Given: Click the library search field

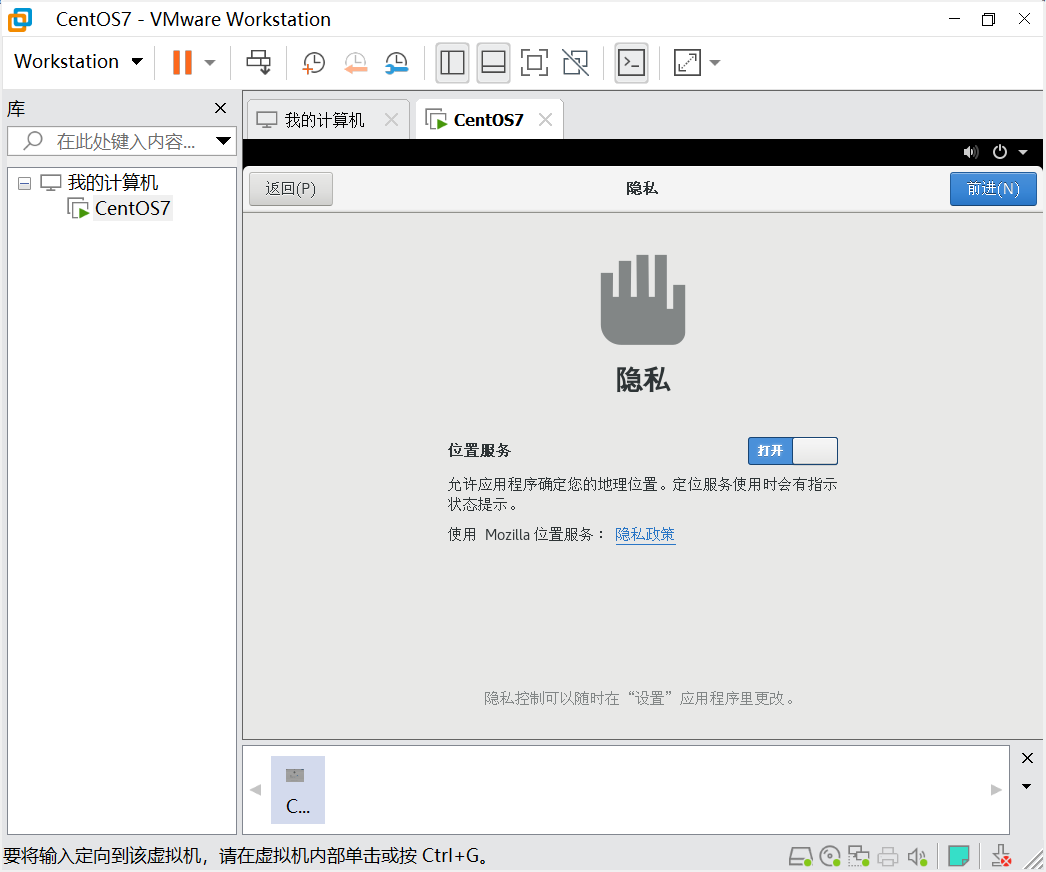Looking at the screenshot, I should [122, 141].
